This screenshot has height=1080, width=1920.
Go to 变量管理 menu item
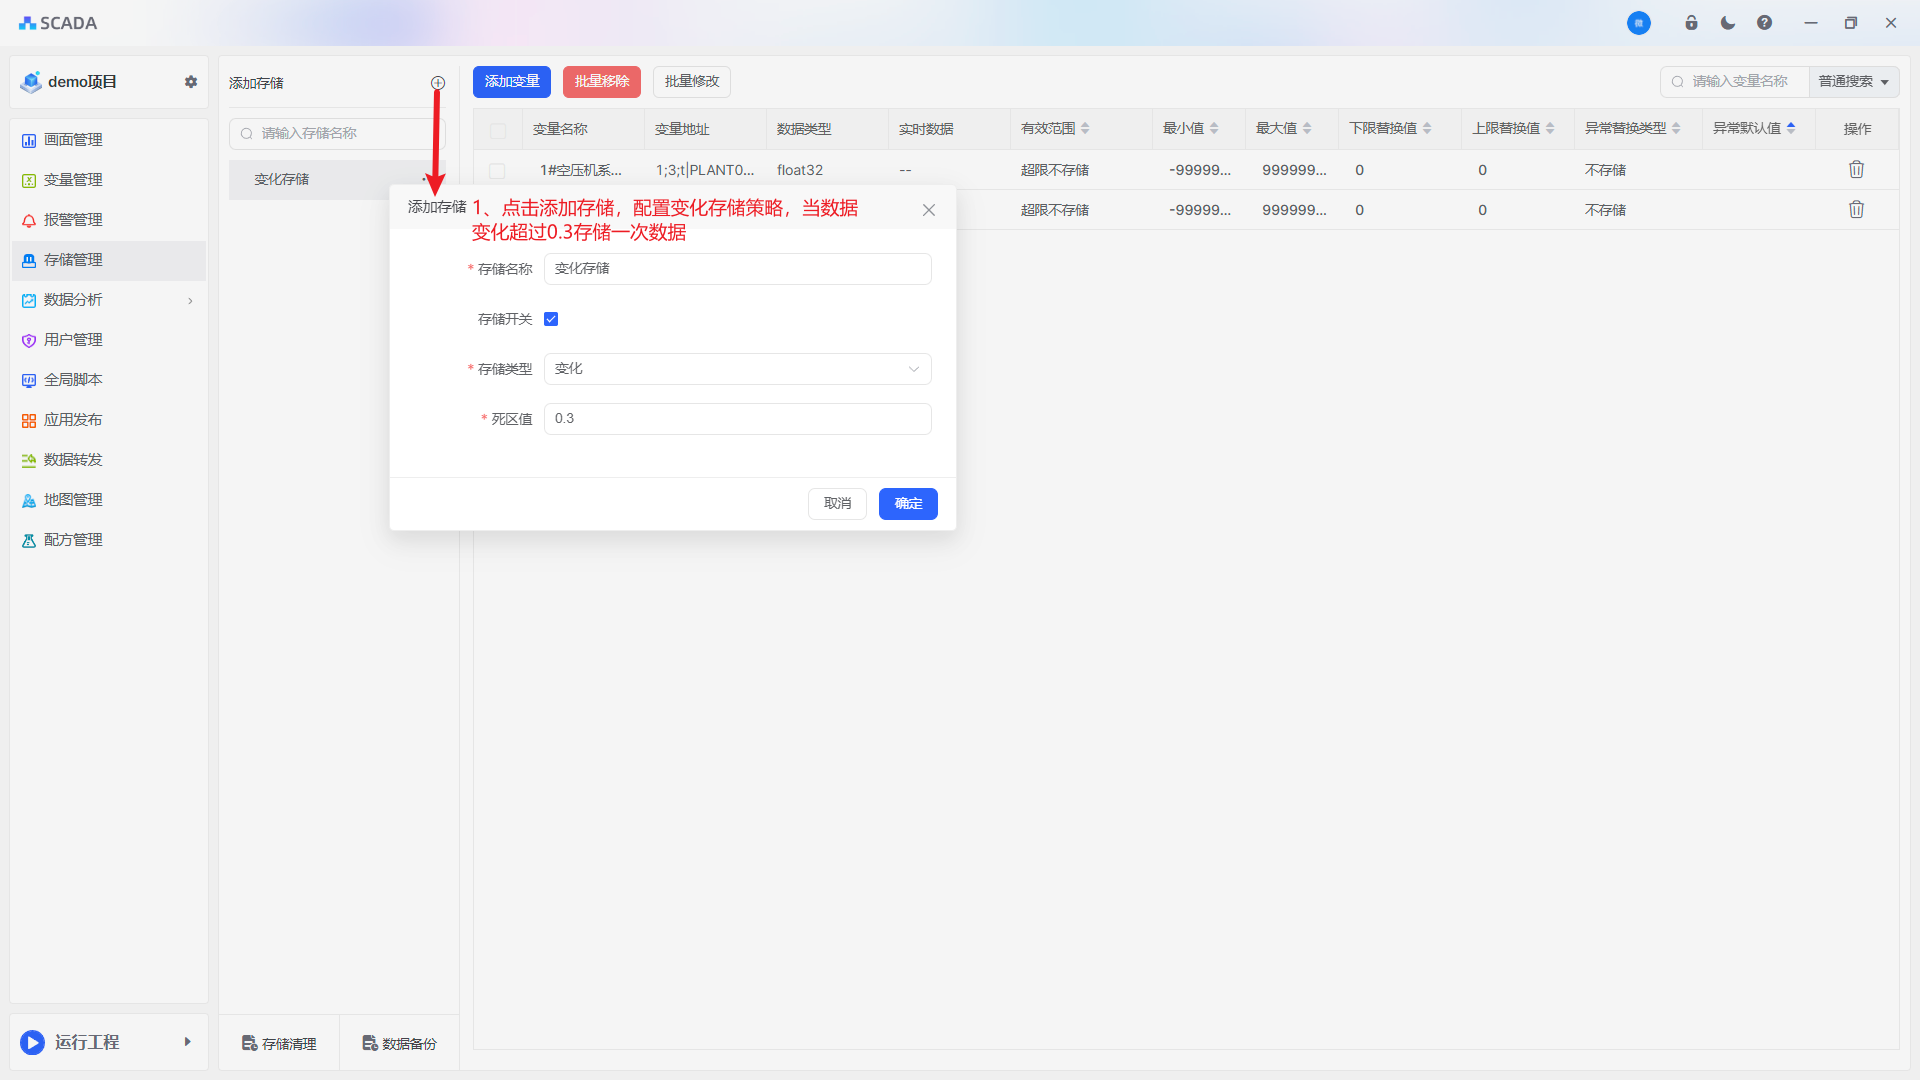pos(73,180)
